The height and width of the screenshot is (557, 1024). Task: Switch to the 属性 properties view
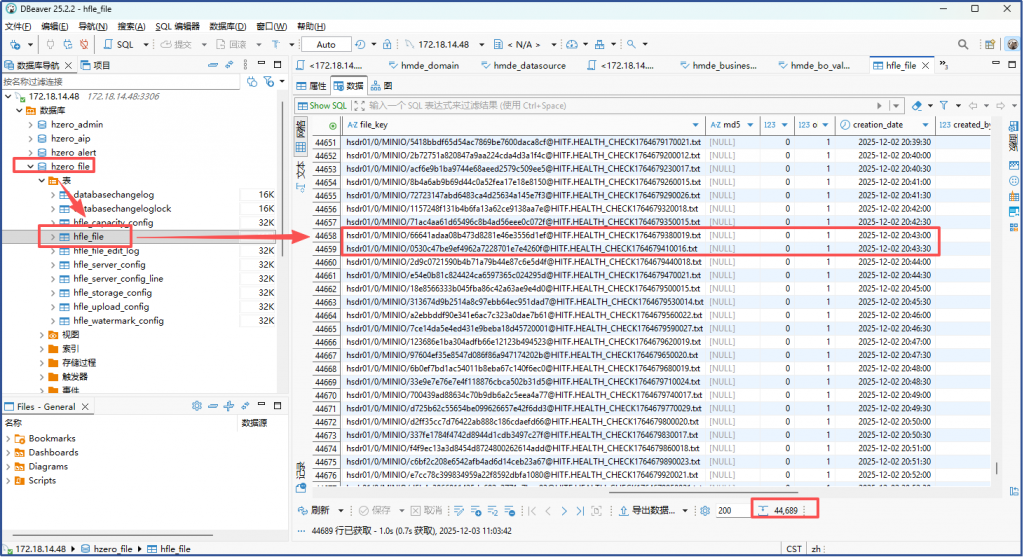[x=312, y=86]
